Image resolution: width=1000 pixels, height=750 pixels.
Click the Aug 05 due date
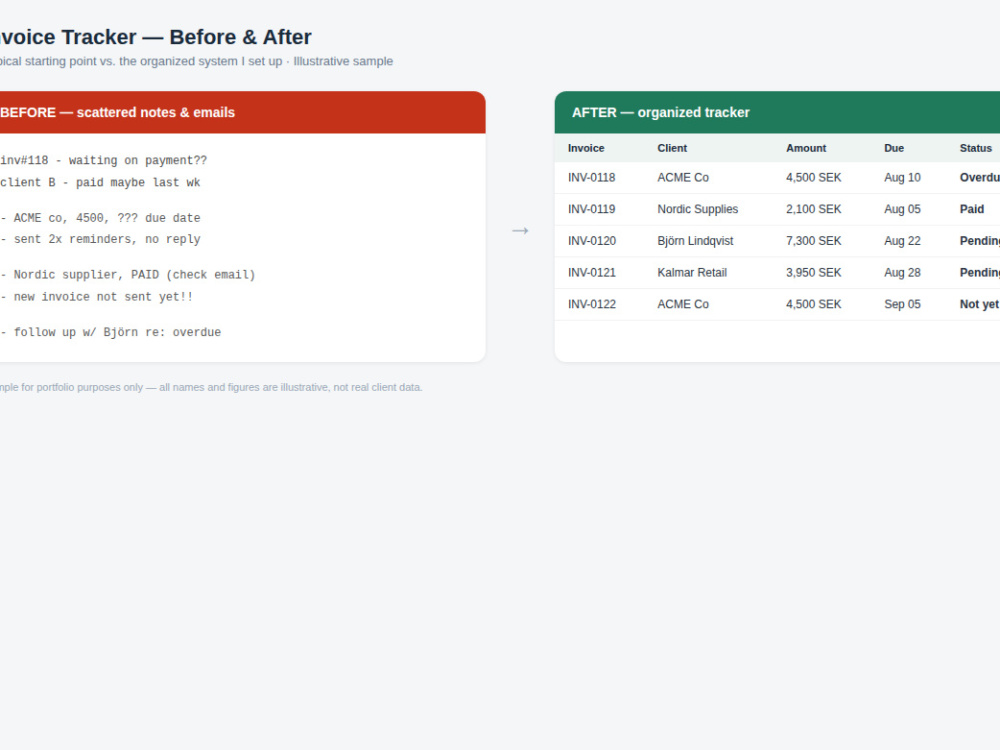click(x=902, y=209)
